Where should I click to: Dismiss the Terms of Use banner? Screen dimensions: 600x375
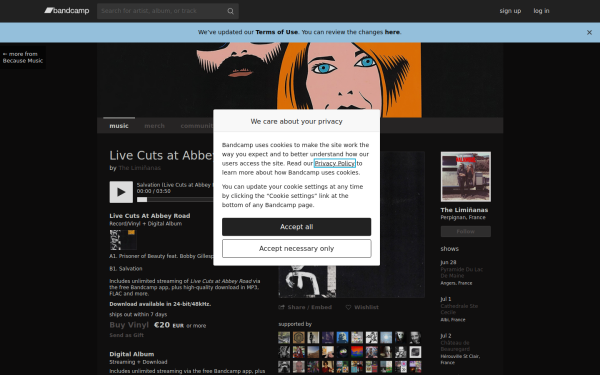[x=589, y=33]
